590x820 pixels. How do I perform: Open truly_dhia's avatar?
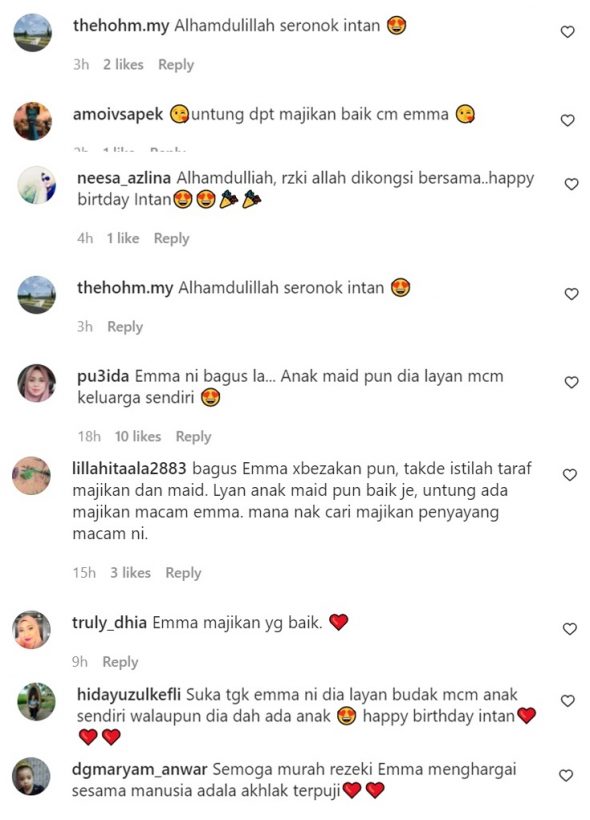click(31, 630)
